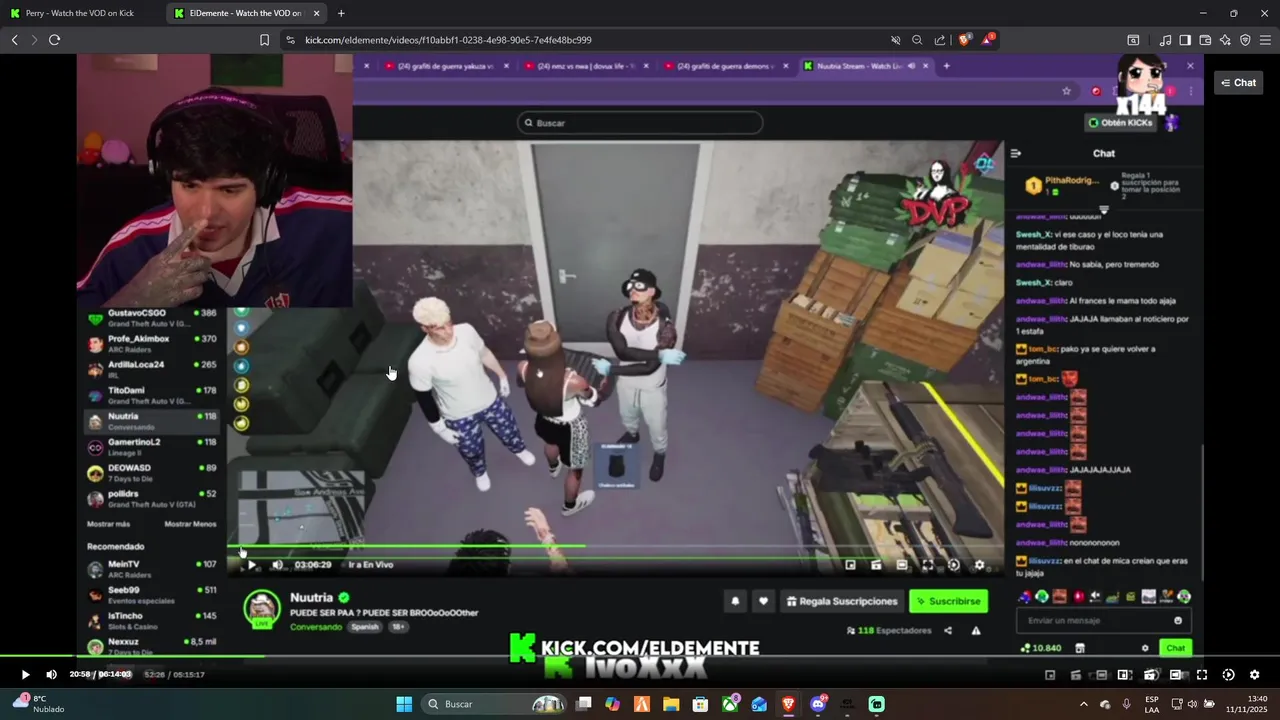1280x720 pixels.
Task: Click Regala Suscripciones button
Action: click(842, 601)
